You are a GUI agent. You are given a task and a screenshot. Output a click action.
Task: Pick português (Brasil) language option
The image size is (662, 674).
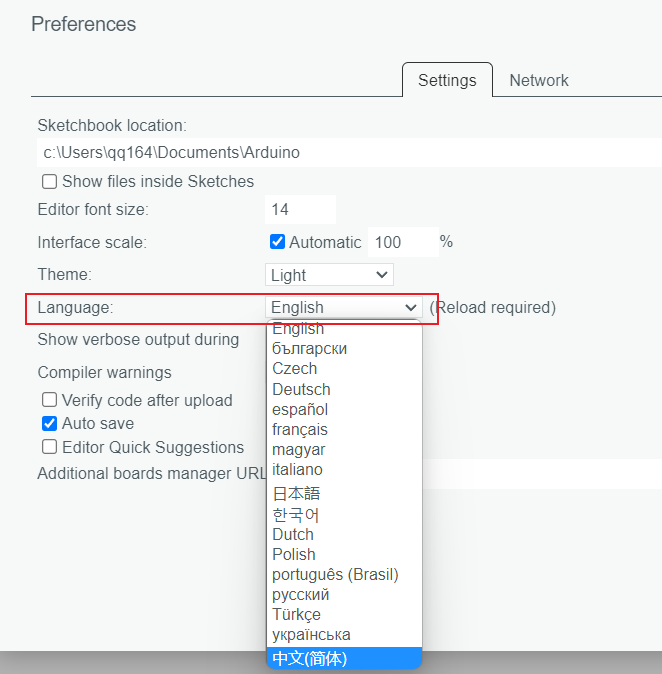pos(335,574)
